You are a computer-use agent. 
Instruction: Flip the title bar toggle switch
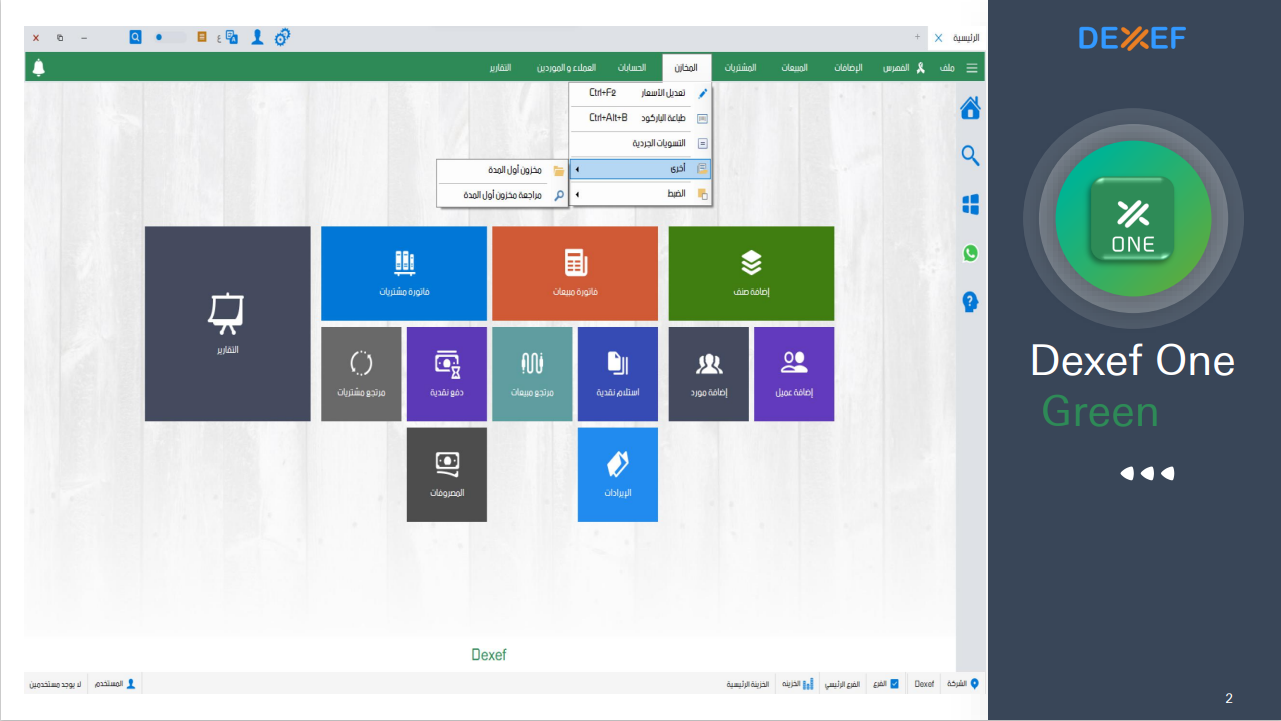pos(170,37)
